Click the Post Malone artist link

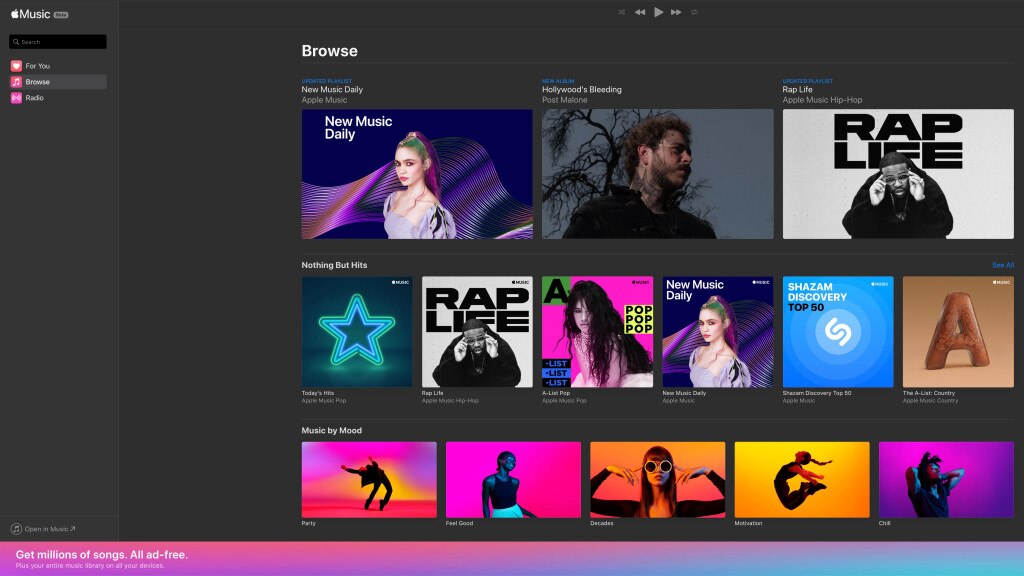(x=565, y=100)
